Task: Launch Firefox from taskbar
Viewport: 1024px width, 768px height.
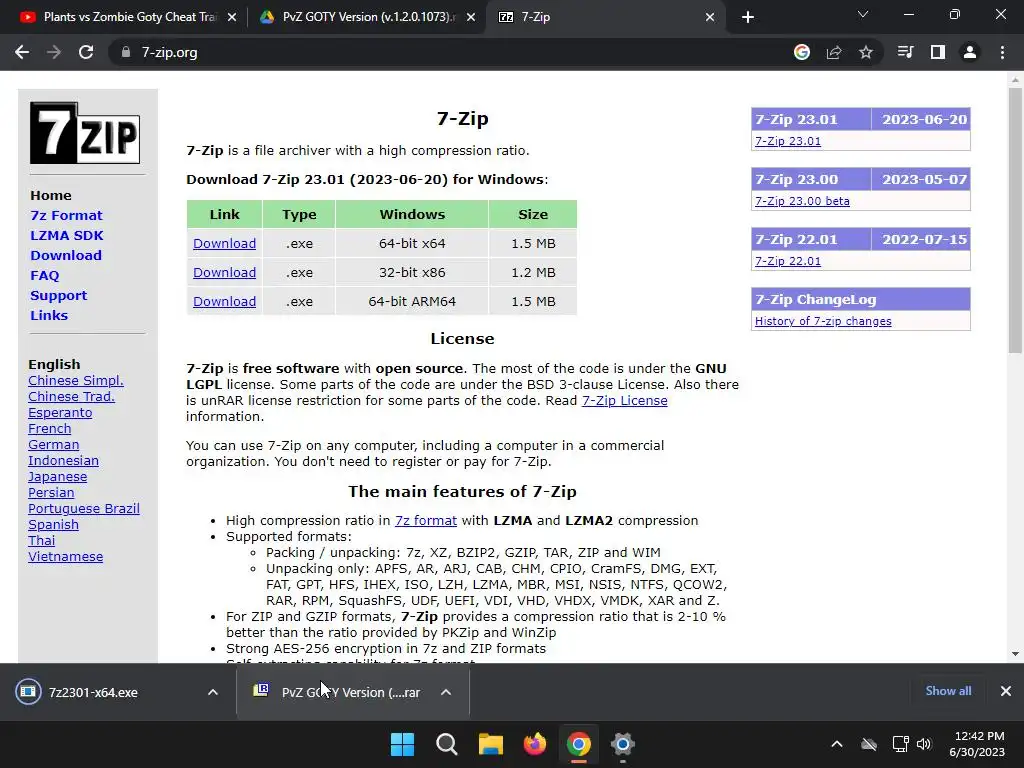Action: coord(535,744)
